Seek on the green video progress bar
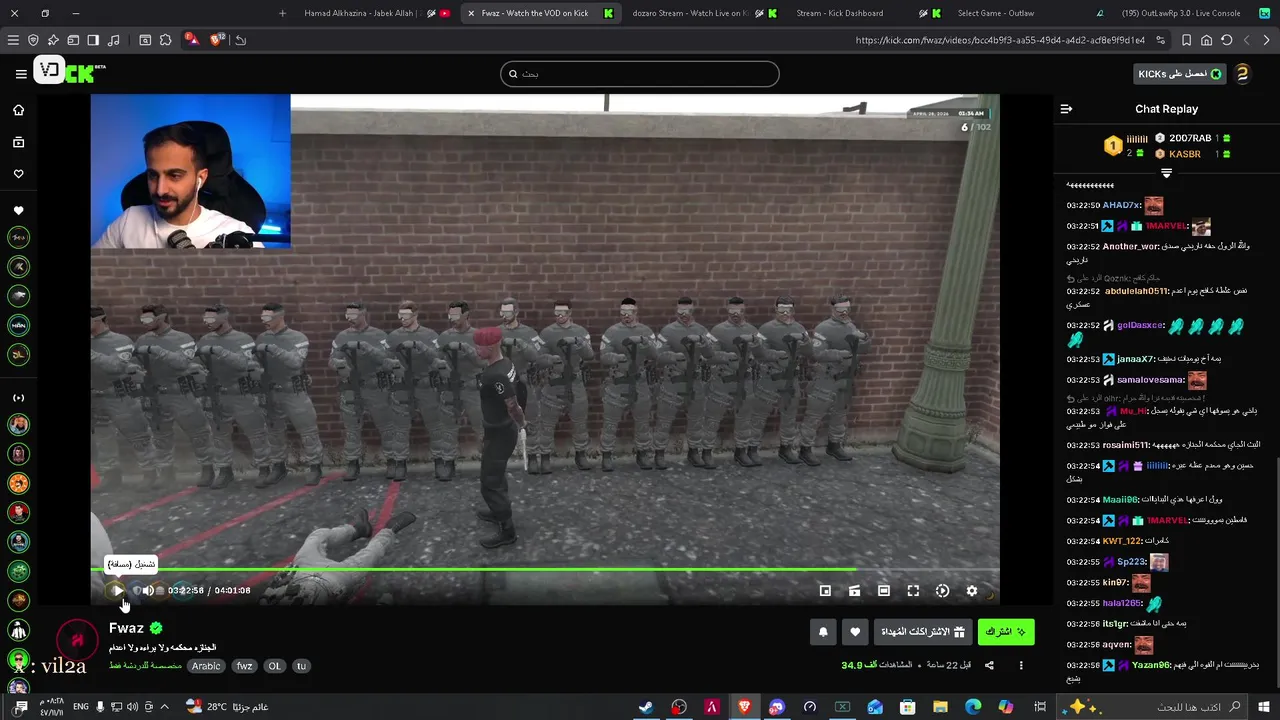The height and width of the screenshot is (720, 1280). tap(545, 569)
